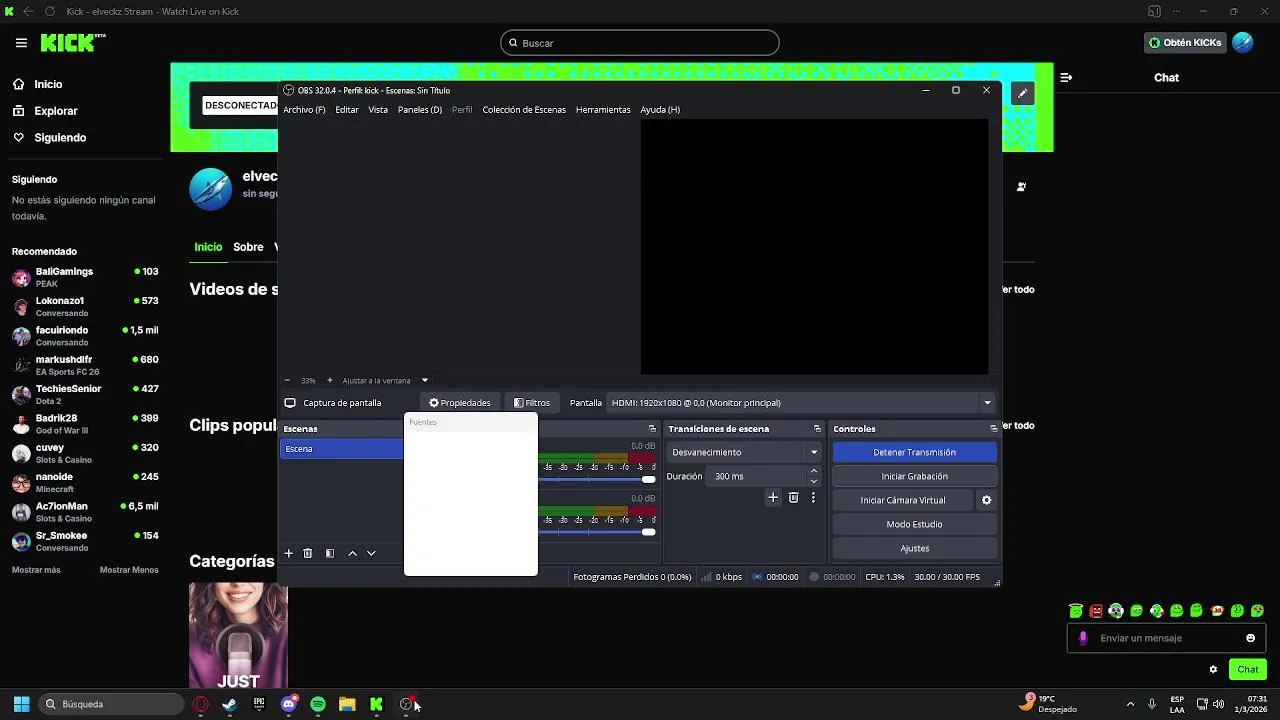Click the Obtén KICKs button
This screenshot has height=720, width=1280.
[x=1185, y=43]
